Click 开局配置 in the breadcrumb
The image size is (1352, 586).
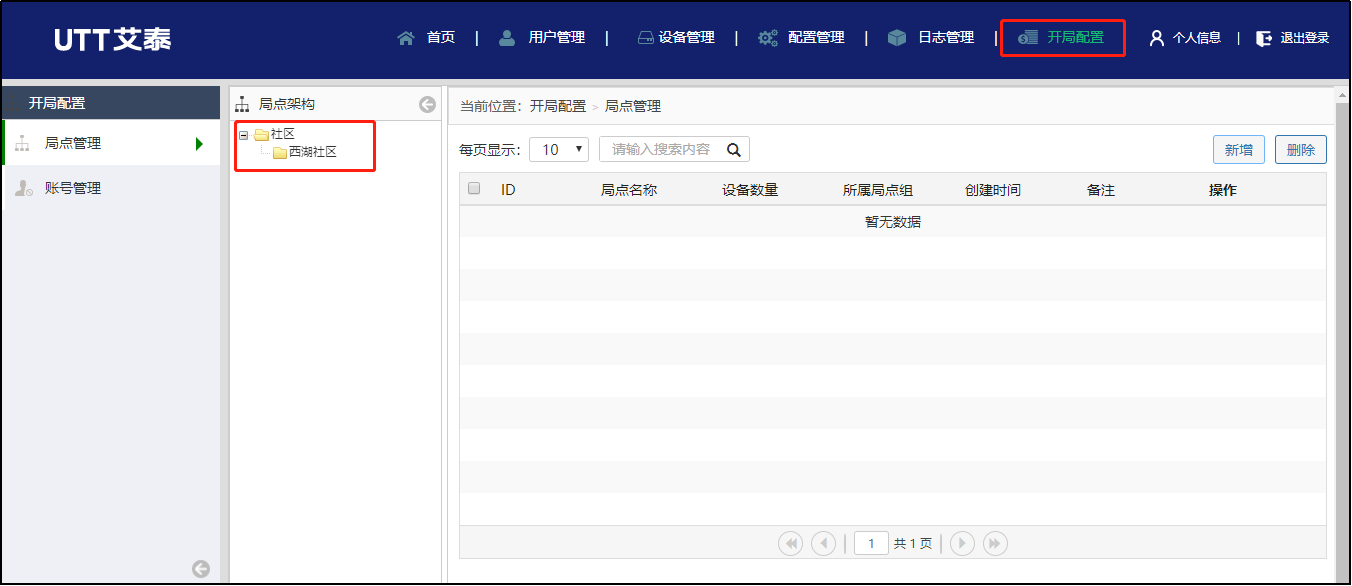(x=558, y=106)
